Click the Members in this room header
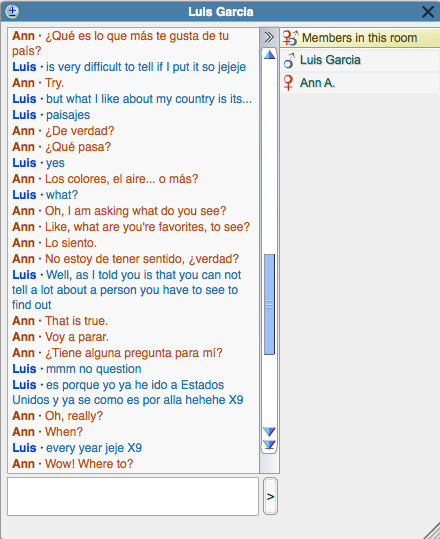Viewport: 440px width, 539px height. click(x=360, y=38)
